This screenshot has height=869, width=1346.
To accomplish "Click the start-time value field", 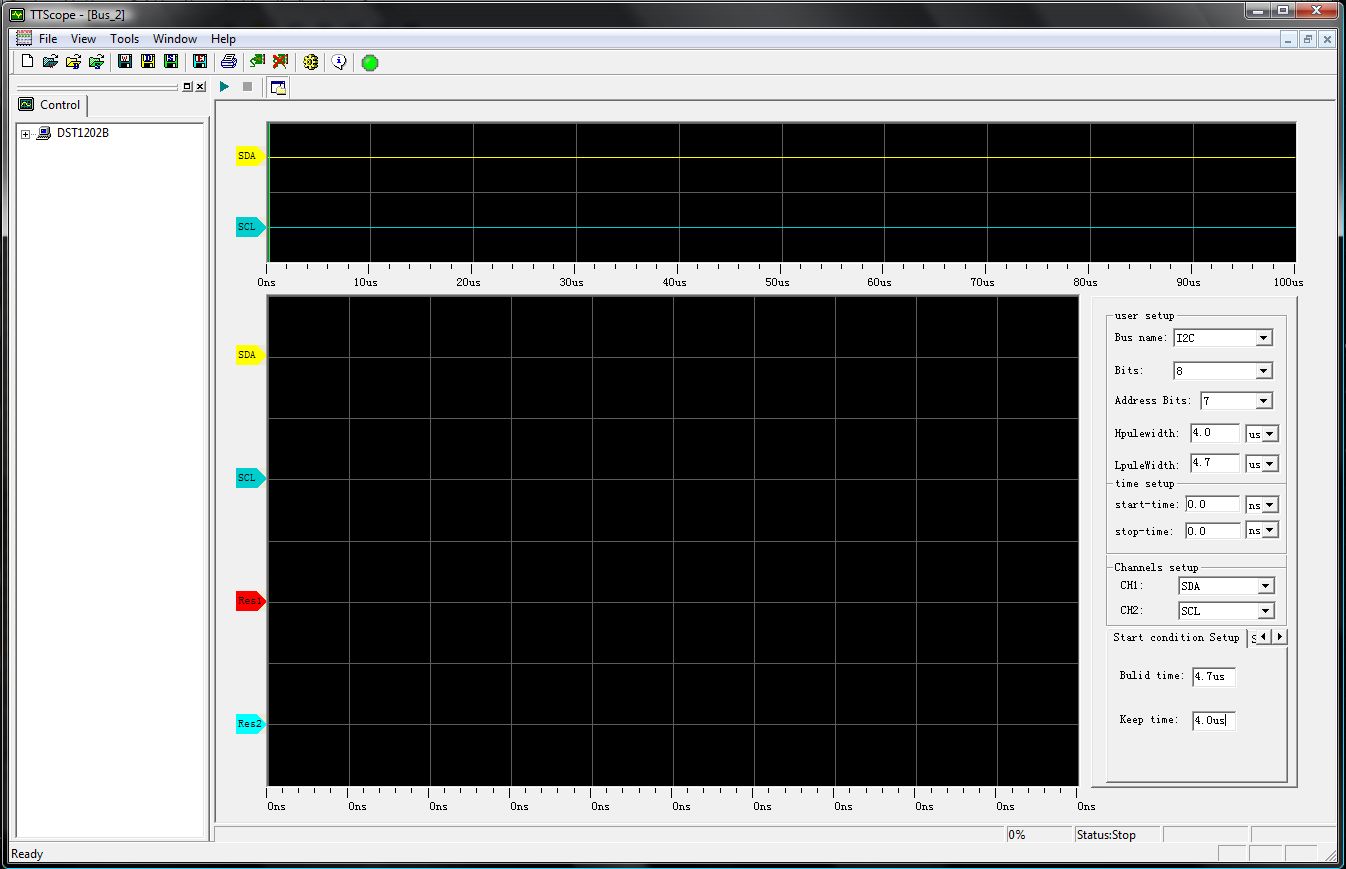I will 1212,504.
